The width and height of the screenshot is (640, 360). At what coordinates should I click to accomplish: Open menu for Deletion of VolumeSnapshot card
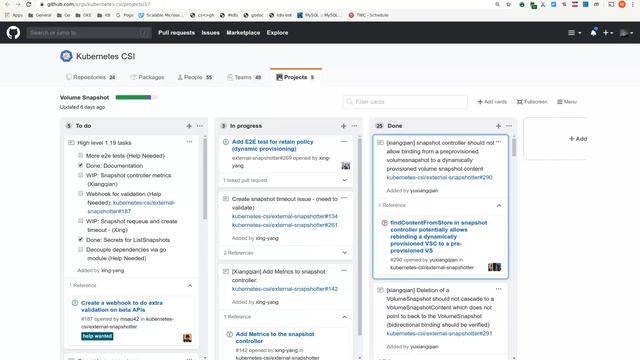point(499,289)
